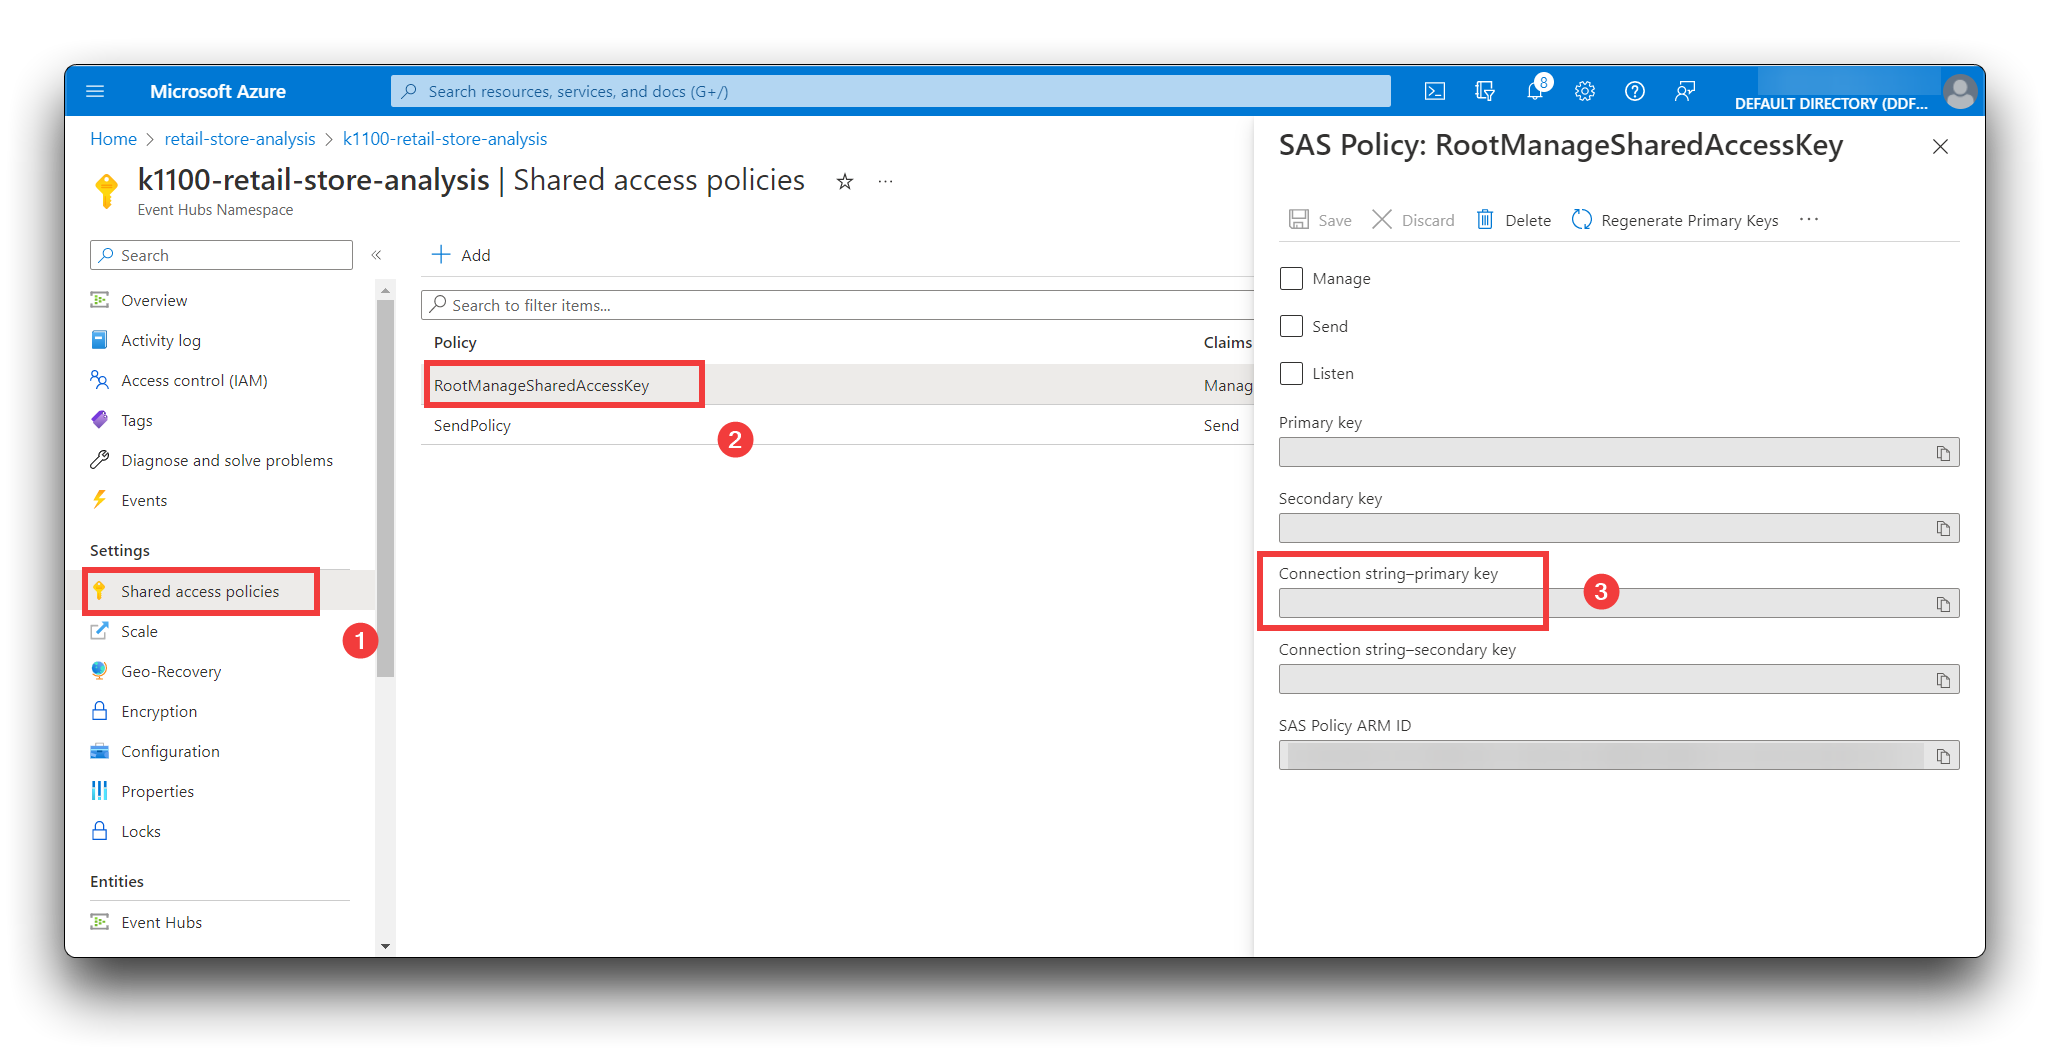2050x1054 pixels.
Task: Open Access control (IAM)
Action: click(x=194, y=380)
